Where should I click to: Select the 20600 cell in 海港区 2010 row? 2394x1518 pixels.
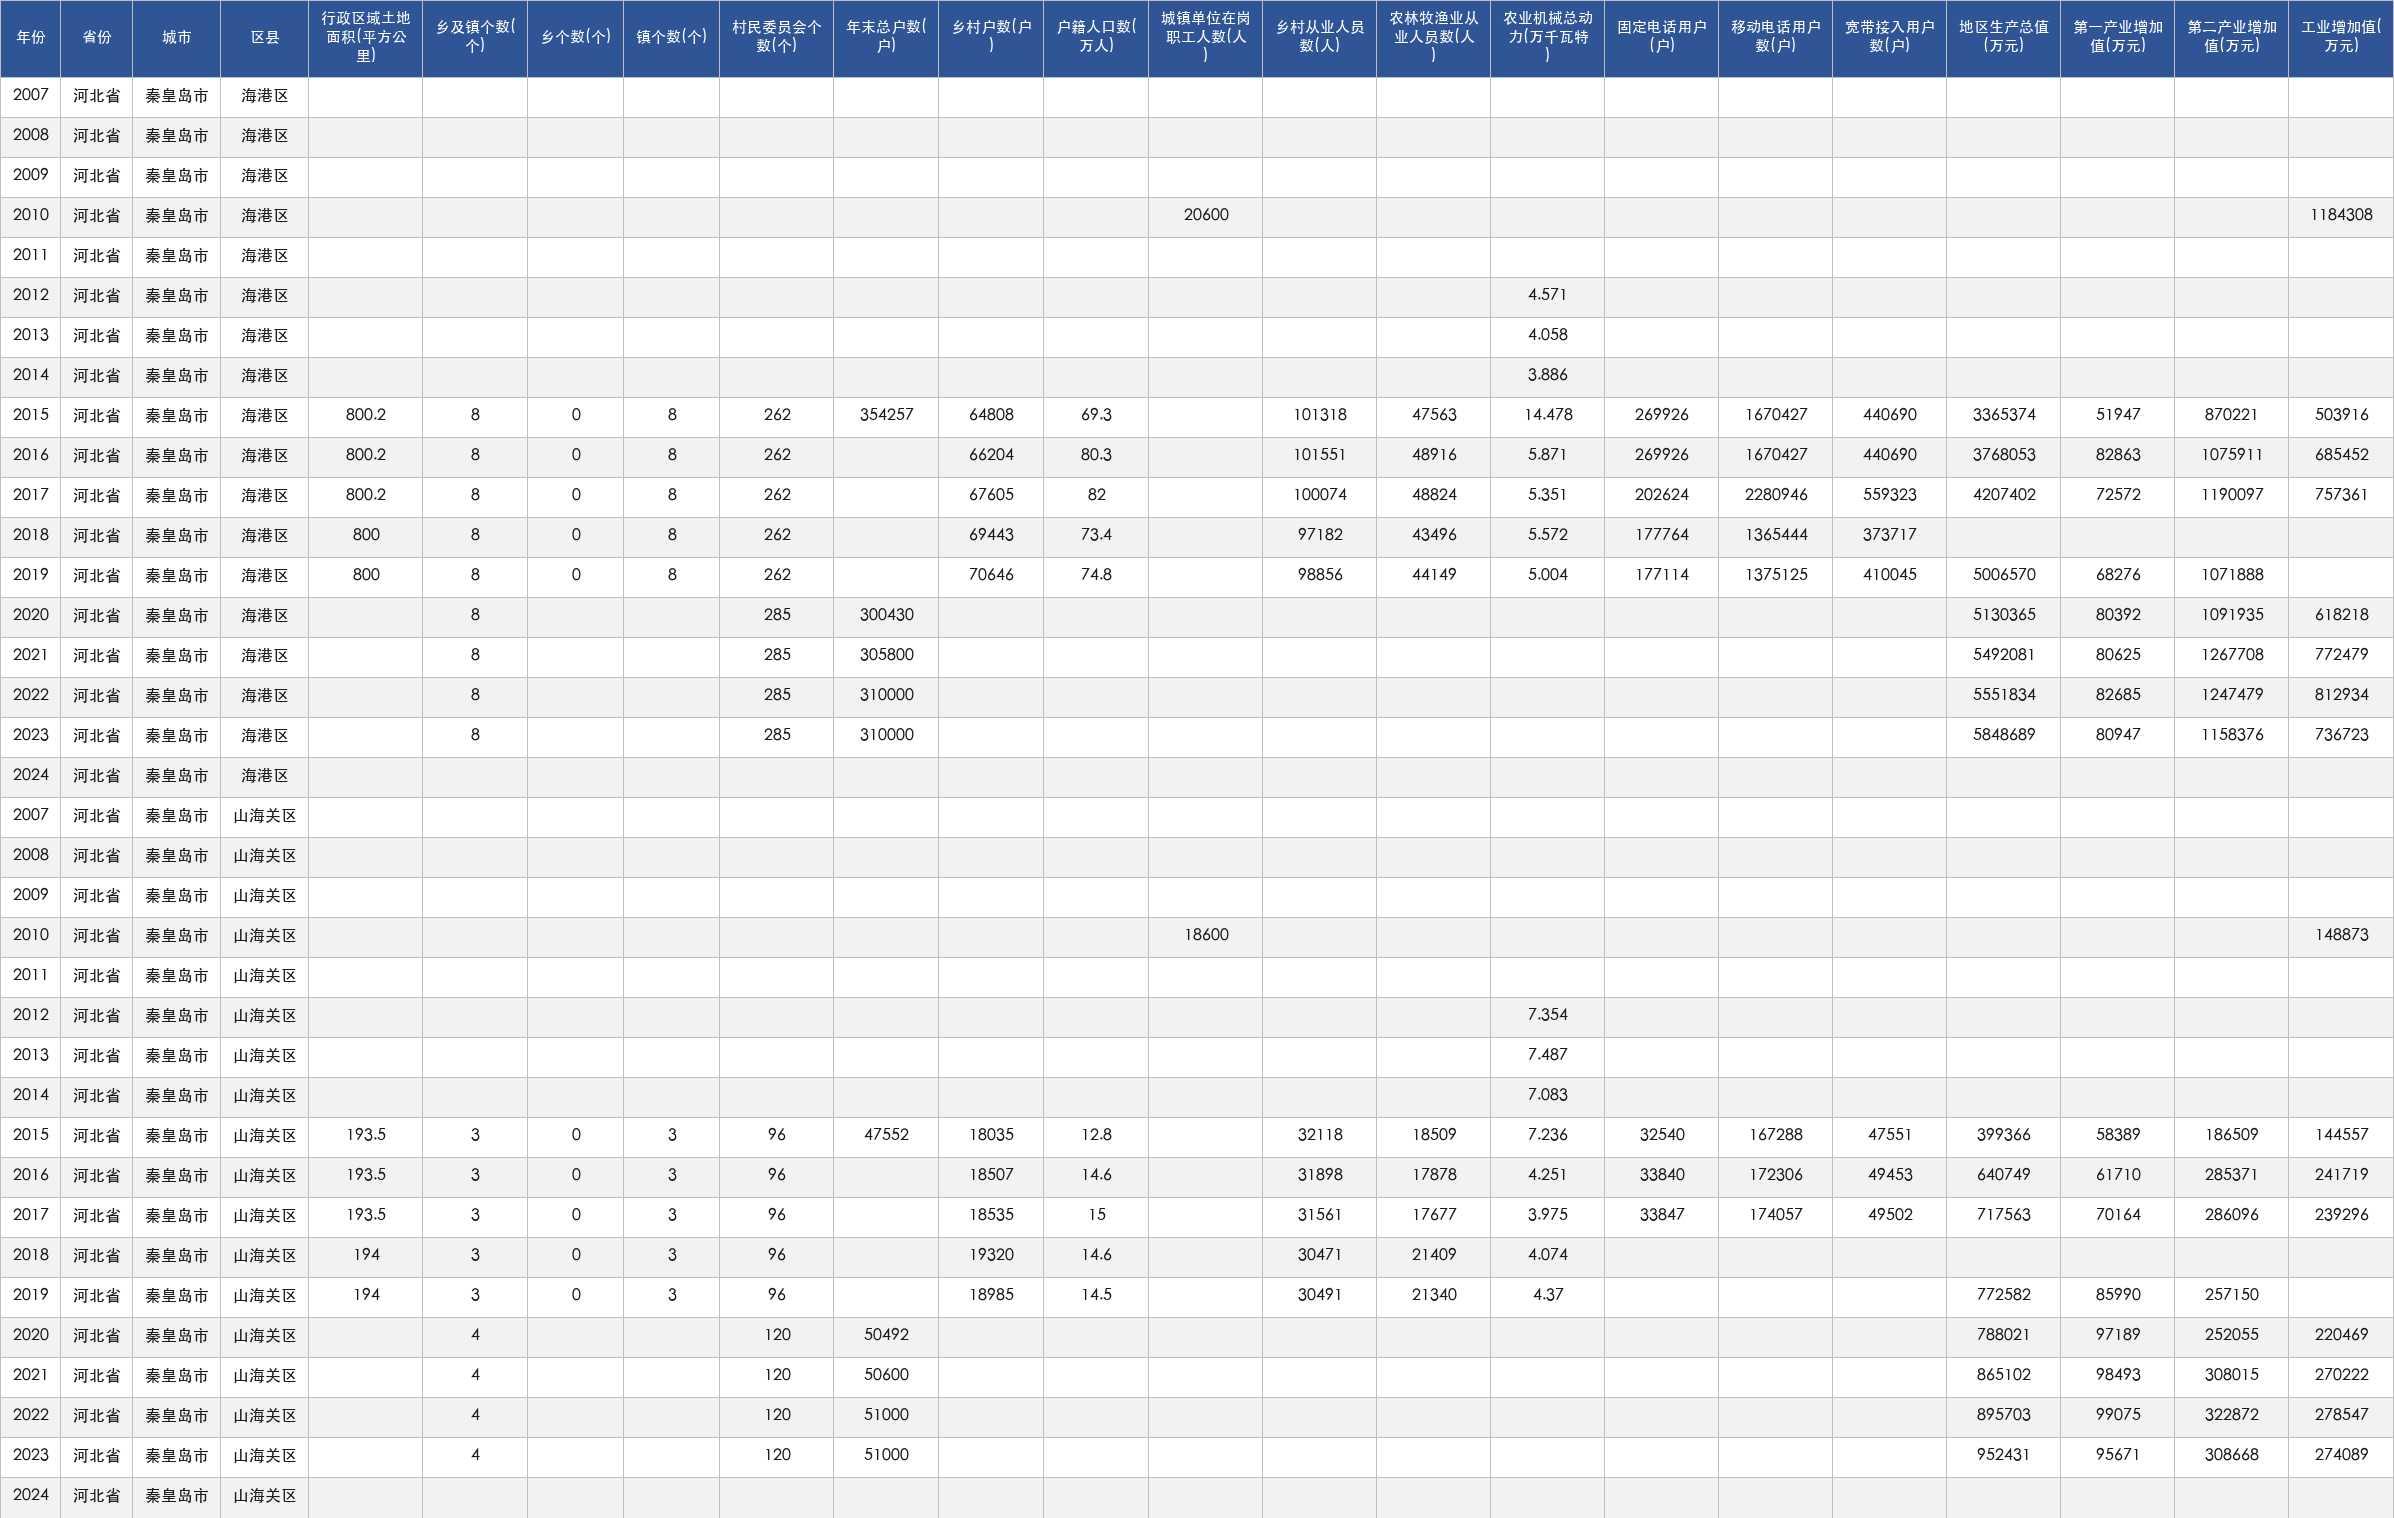click(x=1206, y=215)
